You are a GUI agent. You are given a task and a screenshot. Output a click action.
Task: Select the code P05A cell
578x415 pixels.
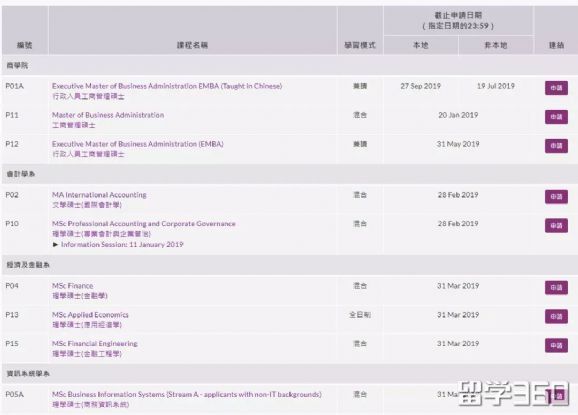[x=15, y=394]
